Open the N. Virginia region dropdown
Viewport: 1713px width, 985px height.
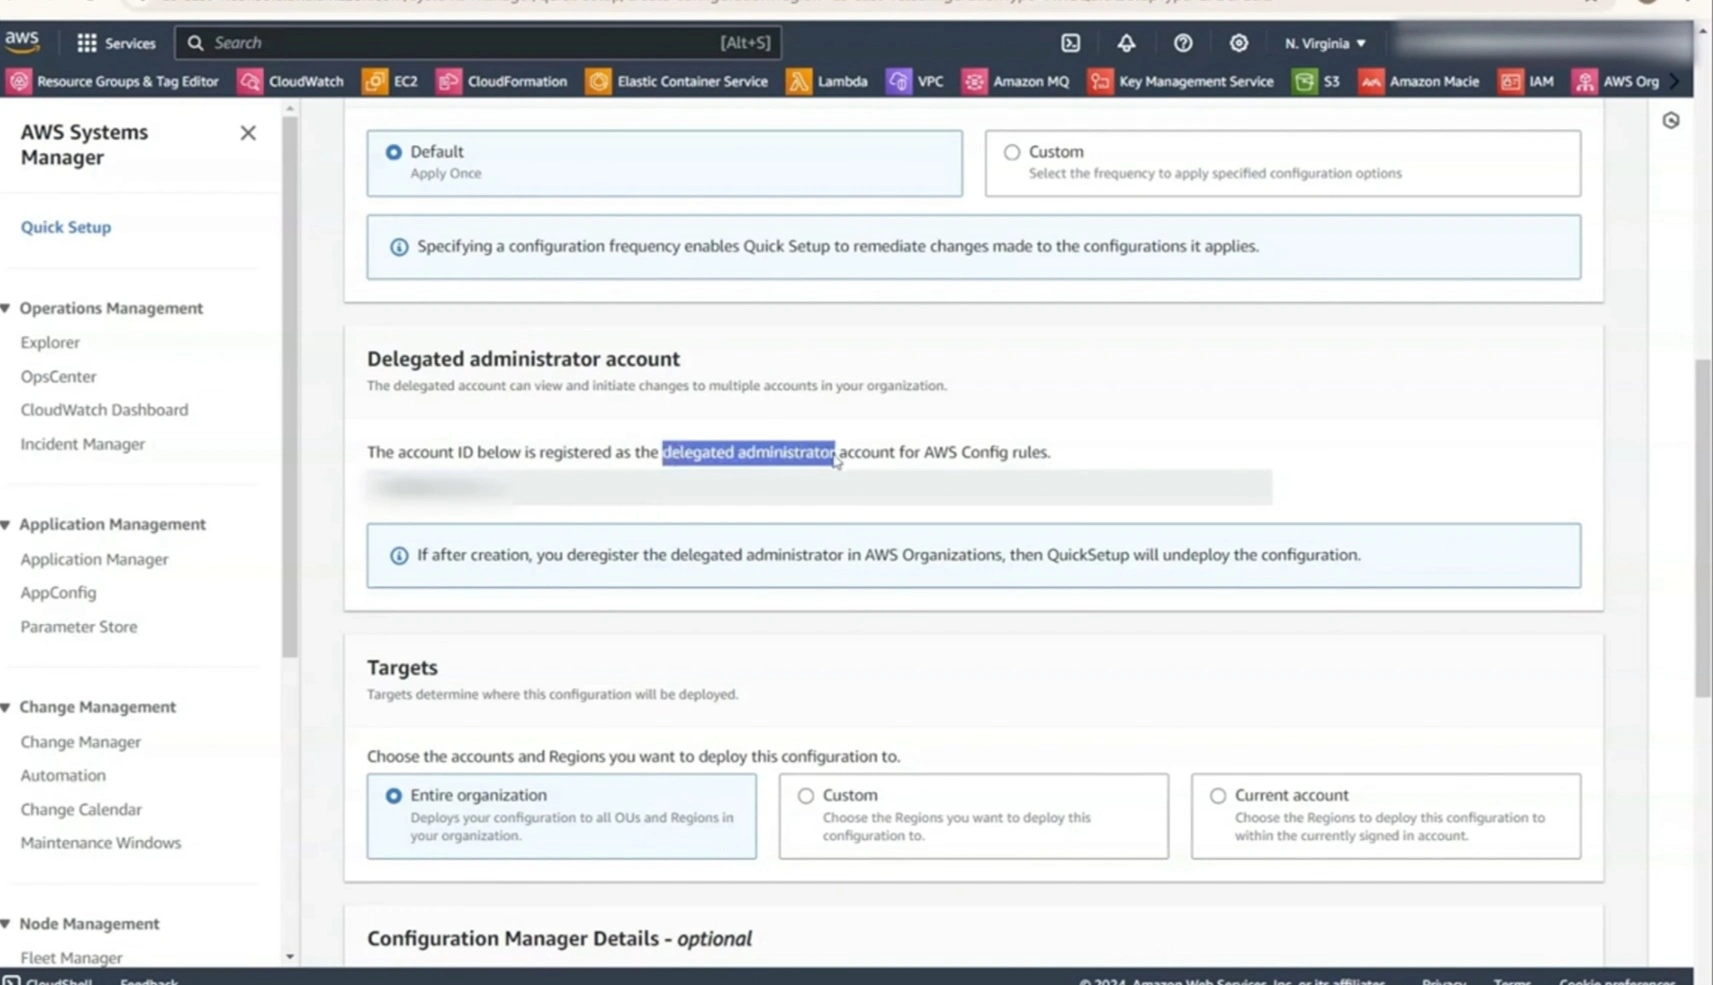pyautogui.click(x=1324, y=43)
